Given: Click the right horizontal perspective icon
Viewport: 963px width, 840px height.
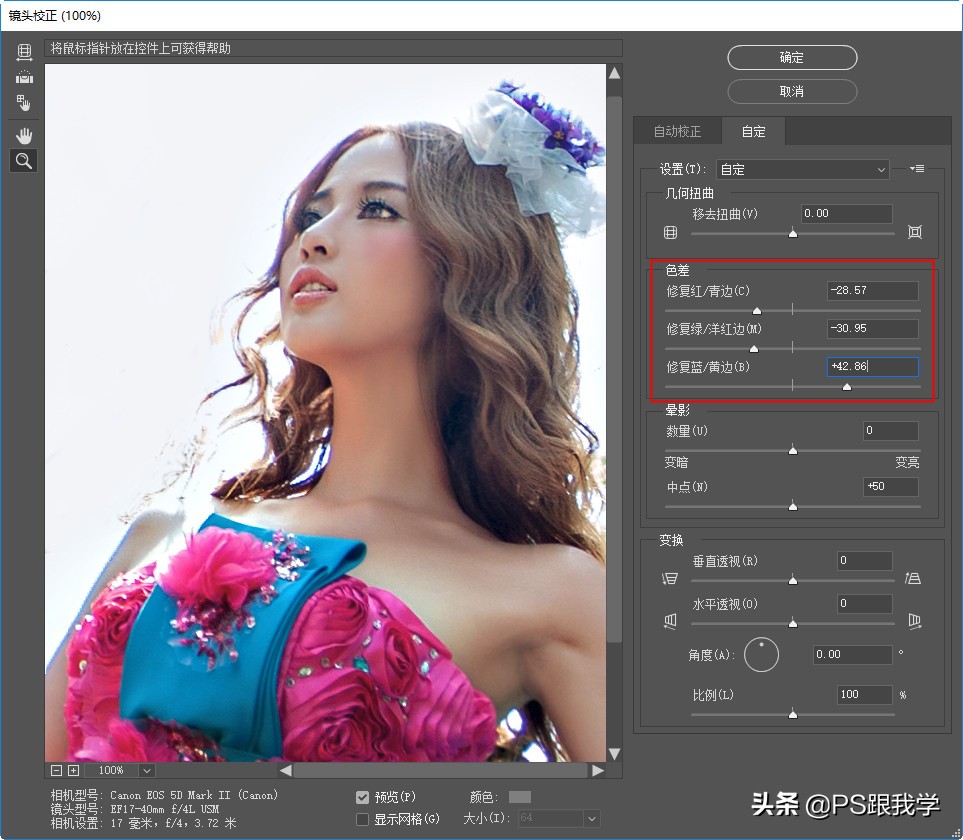Looking at the screenshot, I should coord(914,621).
